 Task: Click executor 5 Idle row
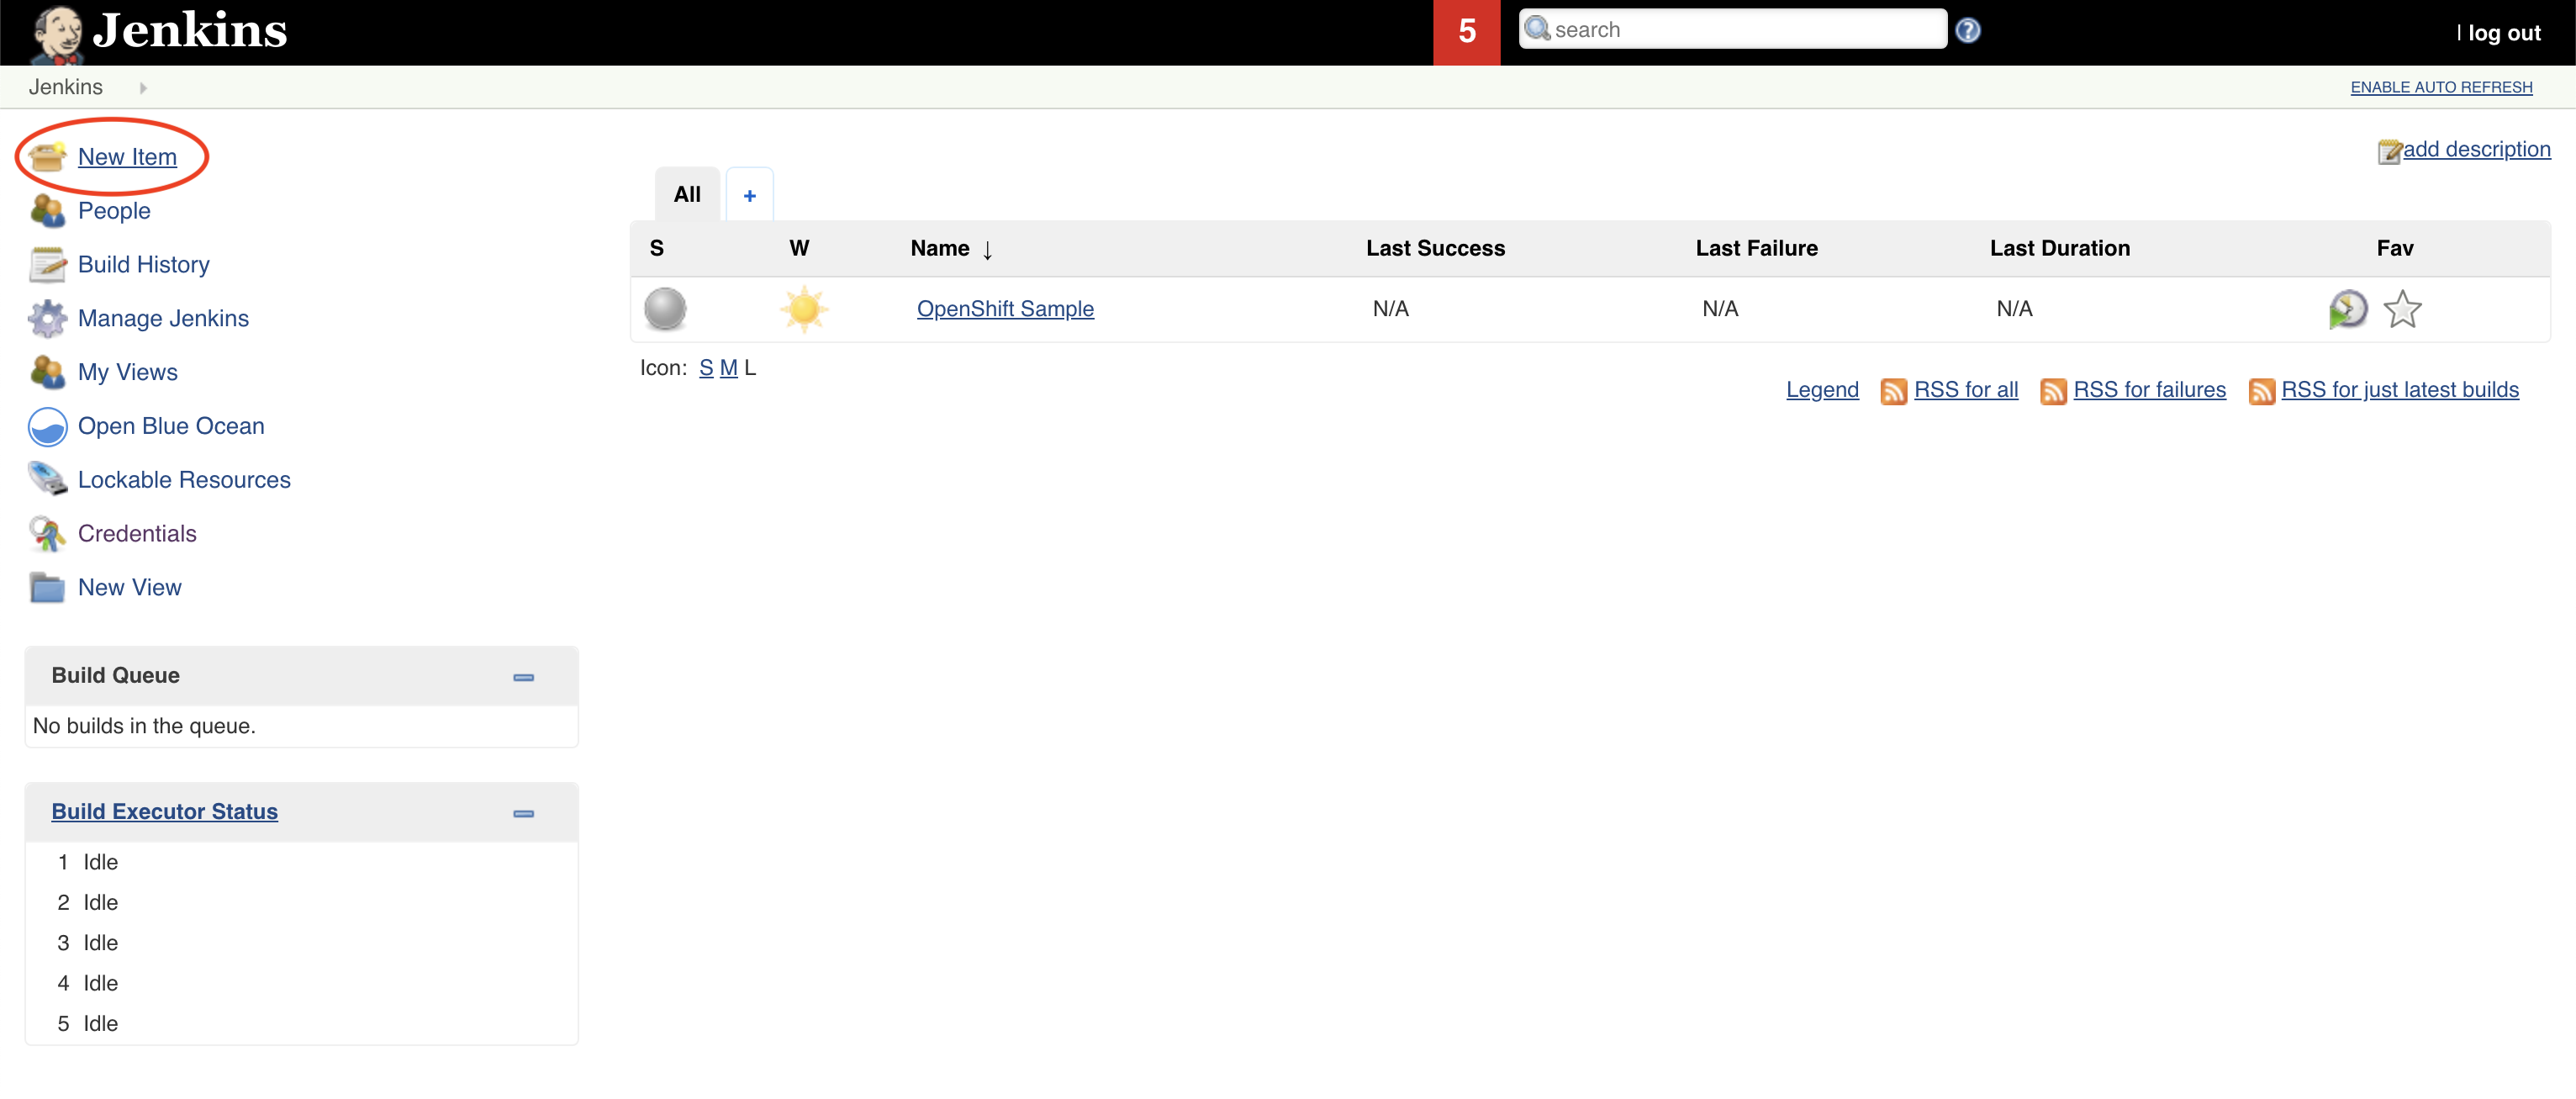(x=301, y=1024)
